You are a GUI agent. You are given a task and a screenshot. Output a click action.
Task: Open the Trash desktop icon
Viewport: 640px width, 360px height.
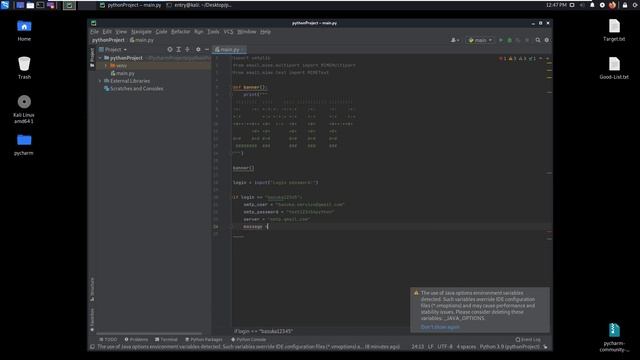click(x=24, y=68)
